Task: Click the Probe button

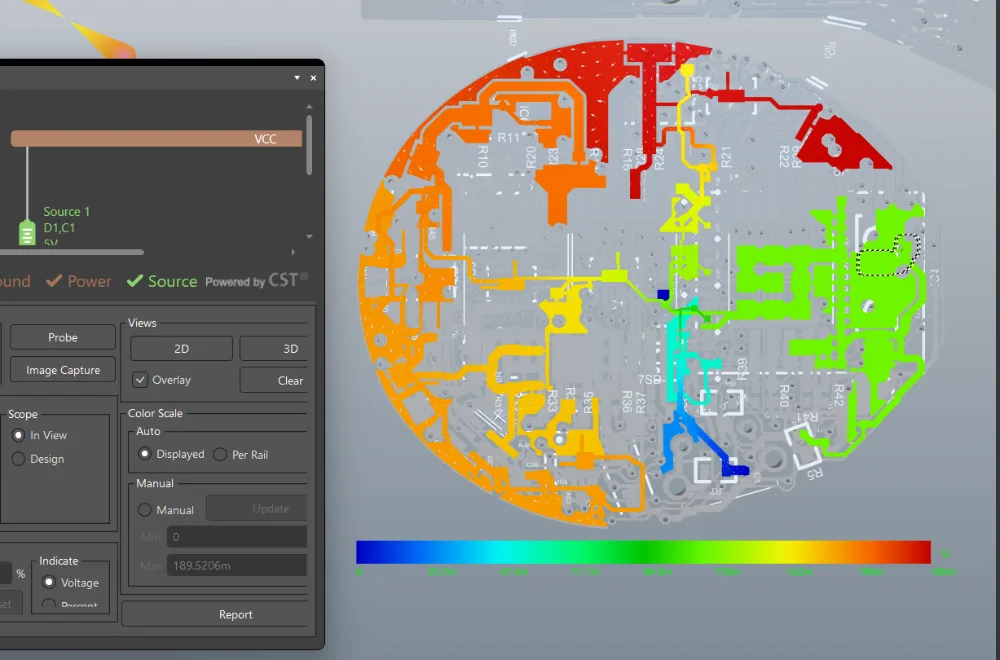Action: pyautogui.click(x=62, y=337)
